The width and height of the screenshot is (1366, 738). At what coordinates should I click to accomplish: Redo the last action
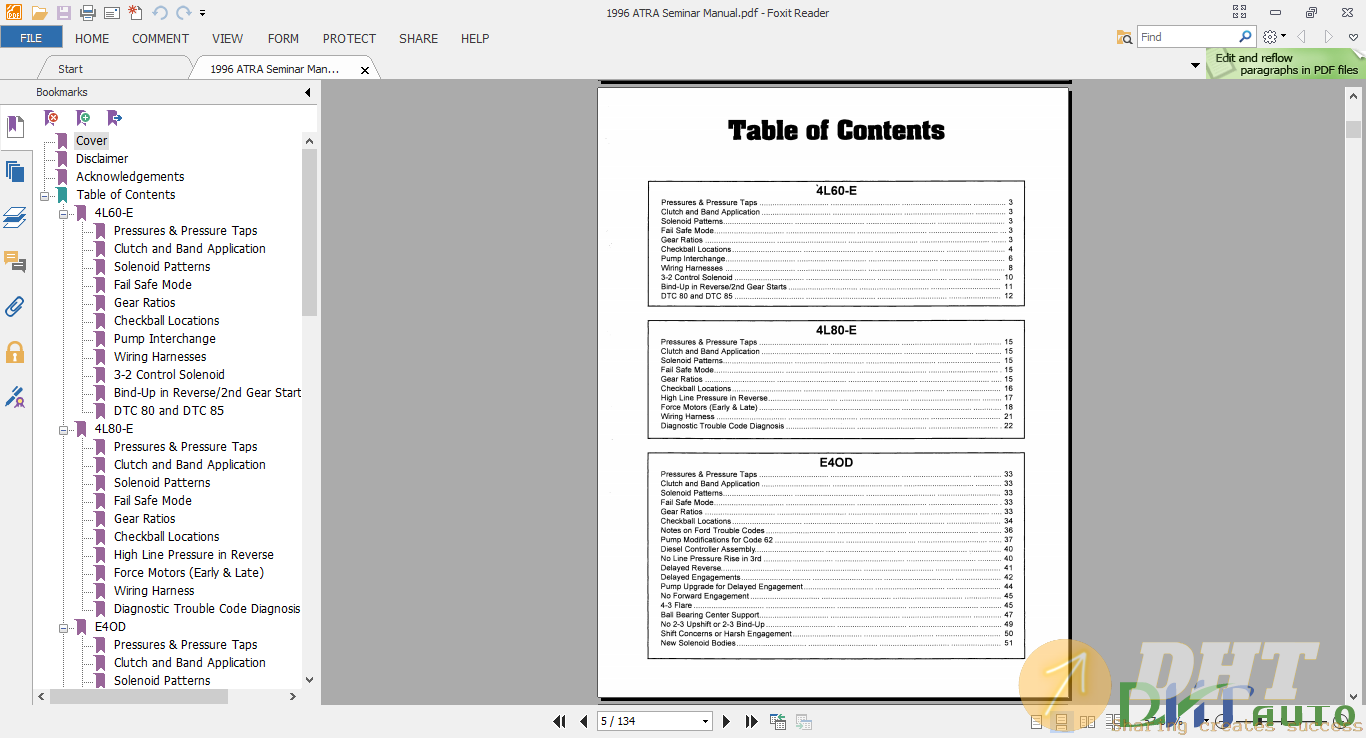(x=183, y=13)
